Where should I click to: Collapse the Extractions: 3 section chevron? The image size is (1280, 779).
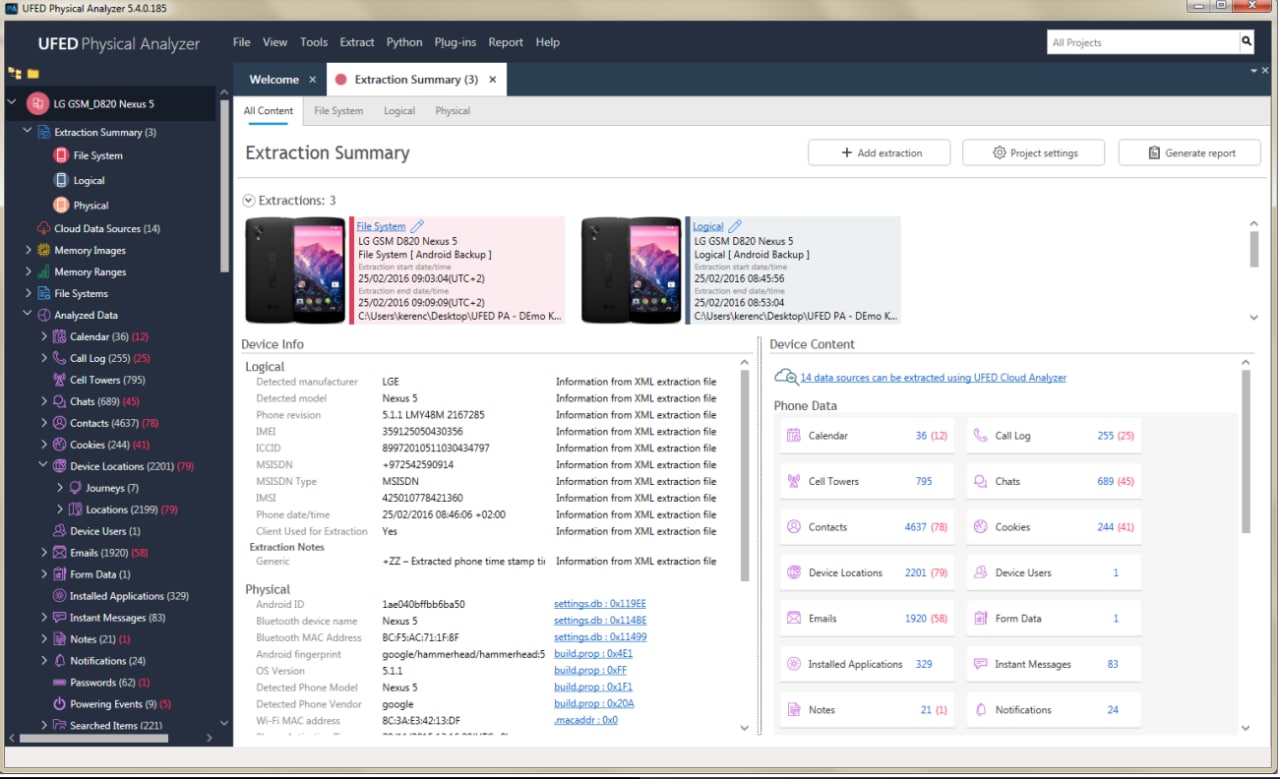coord(248,201)
